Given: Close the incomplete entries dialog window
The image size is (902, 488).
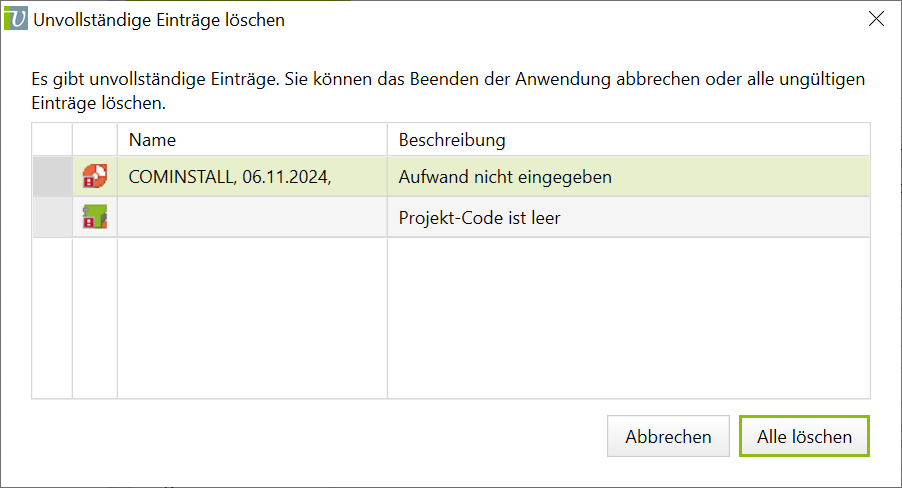Looking at the screenshot, I should [876, 19].
